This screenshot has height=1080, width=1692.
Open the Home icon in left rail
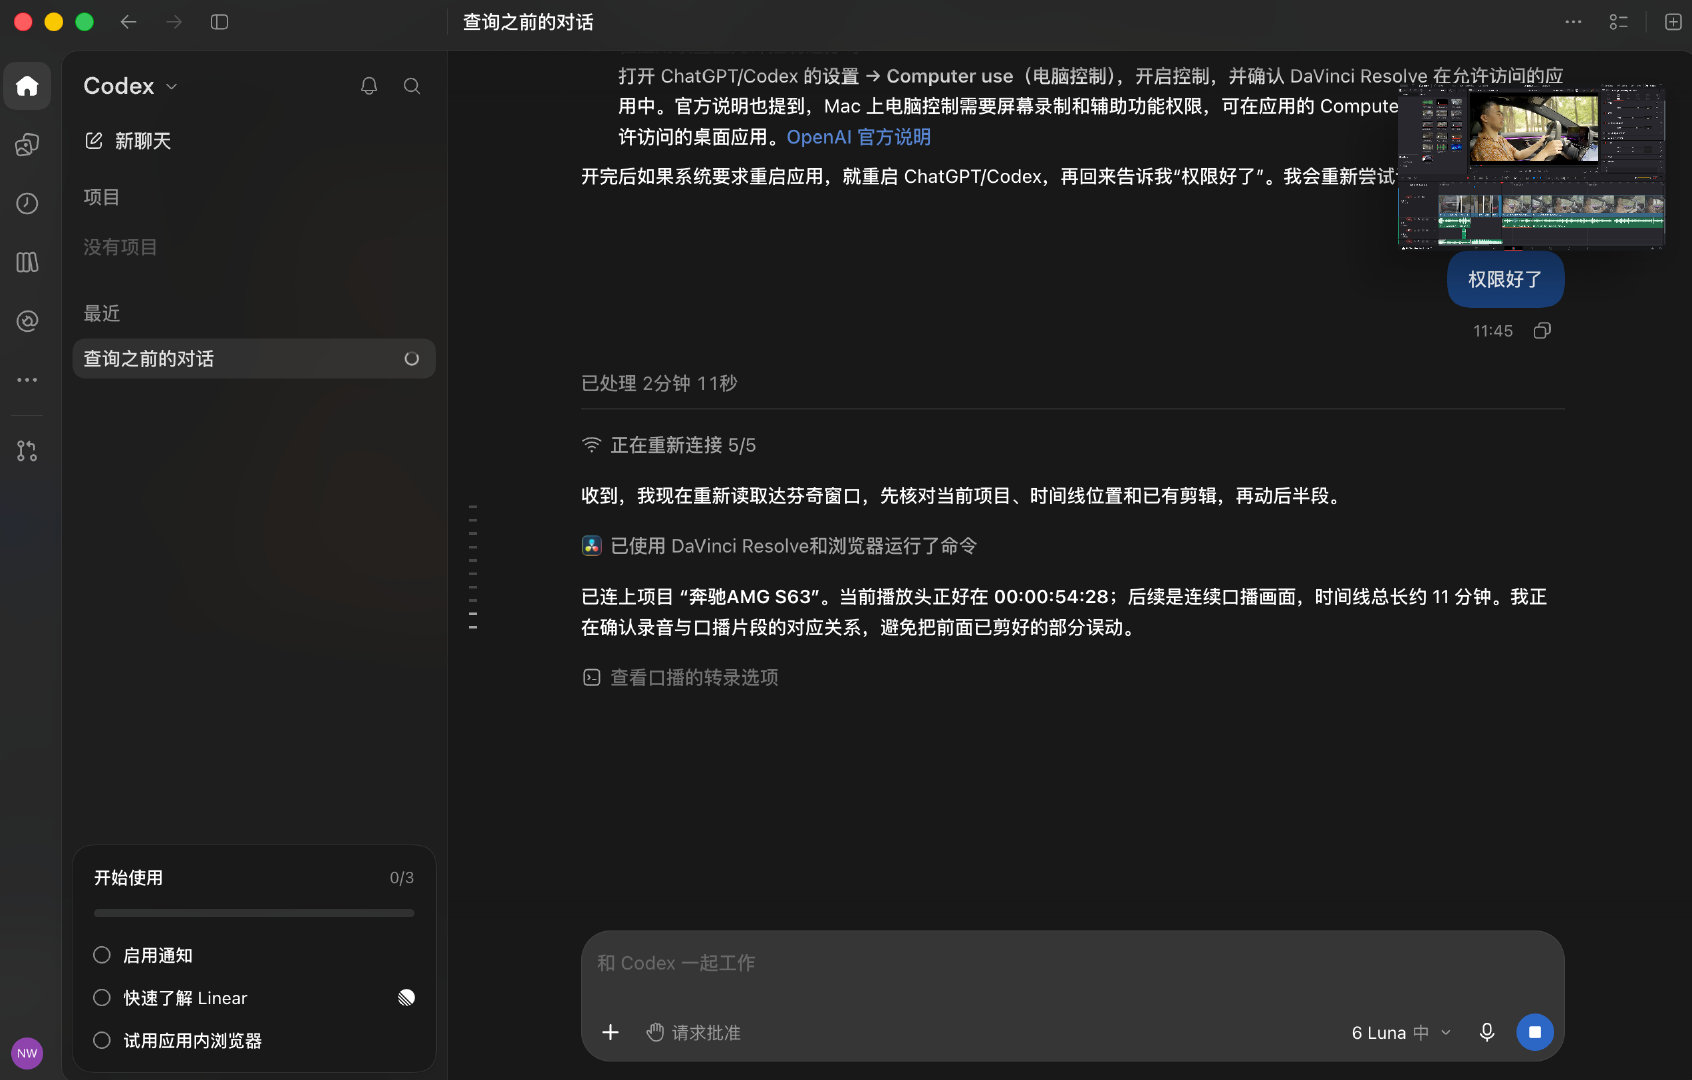[27, 86]
